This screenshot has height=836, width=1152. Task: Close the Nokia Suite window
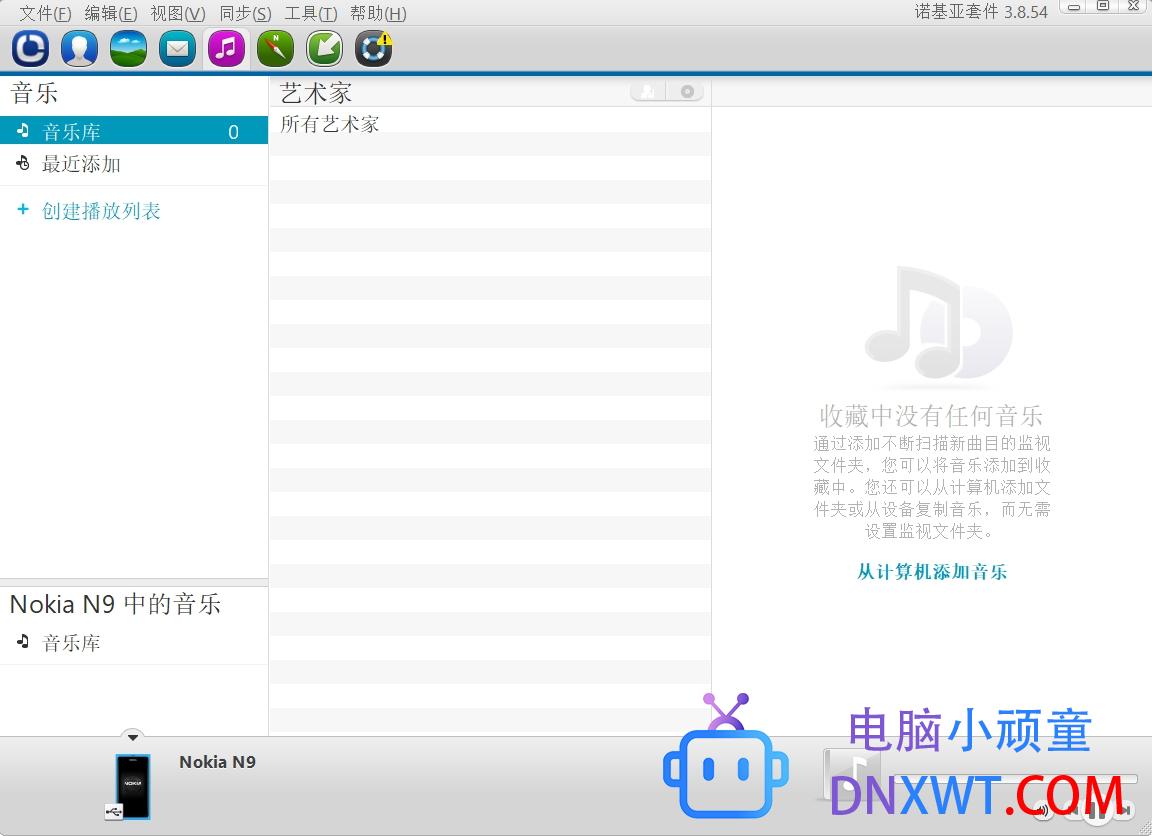(x=1134, y=6)
